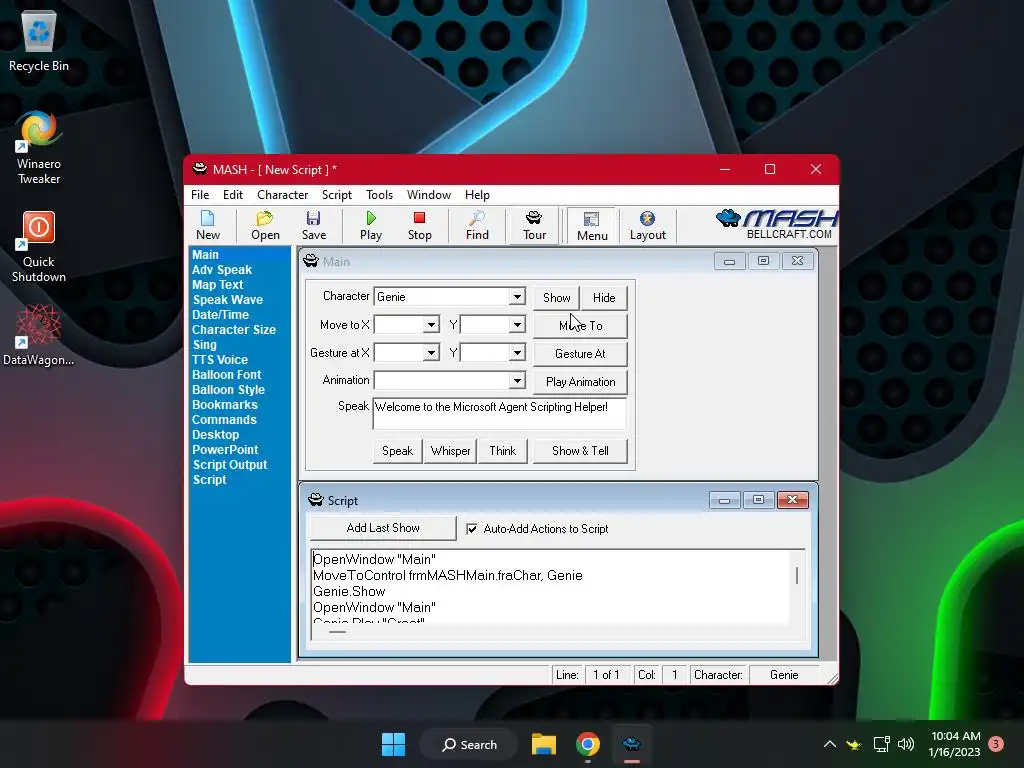
Task: Click the Whisper button
Action: [450, 451]
